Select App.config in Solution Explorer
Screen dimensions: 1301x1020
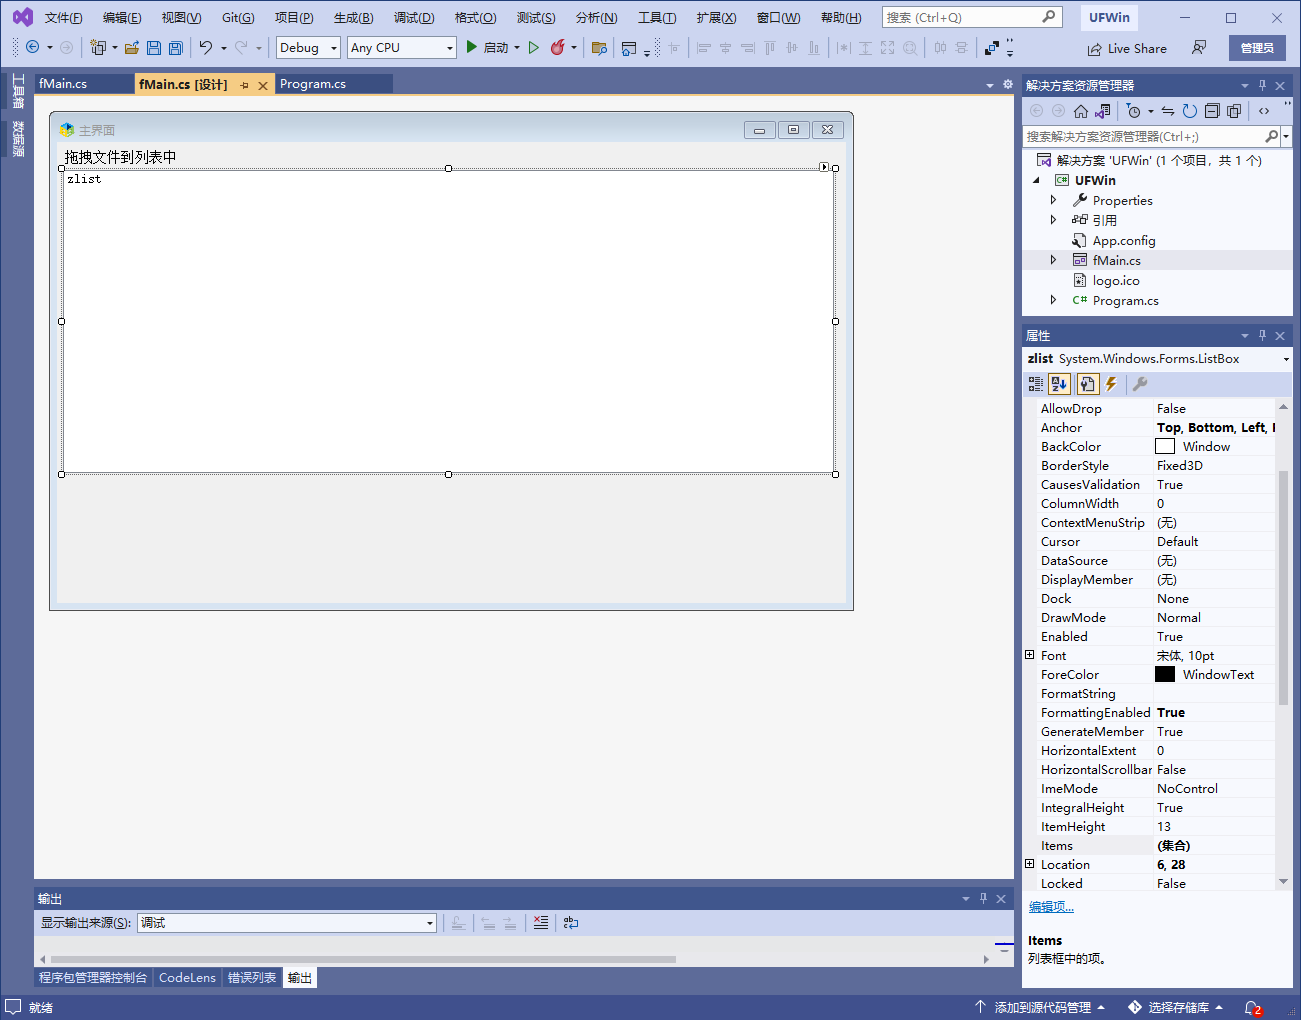point(1123,240)
